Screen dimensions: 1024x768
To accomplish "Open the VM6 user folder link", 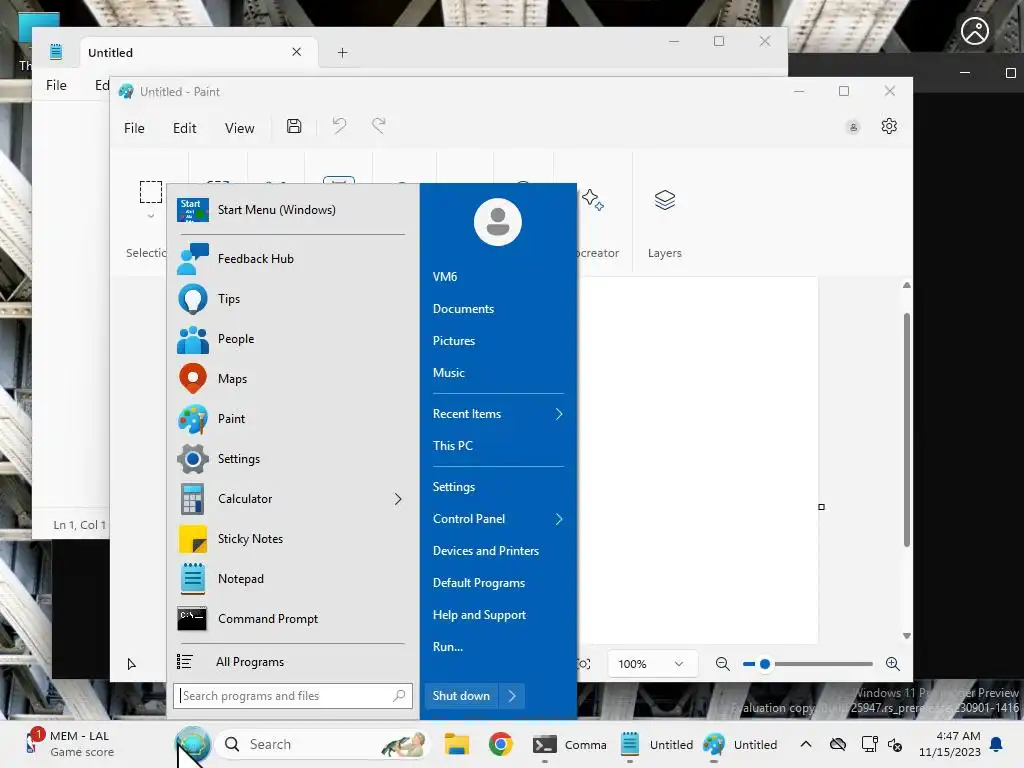I will 445,277.
